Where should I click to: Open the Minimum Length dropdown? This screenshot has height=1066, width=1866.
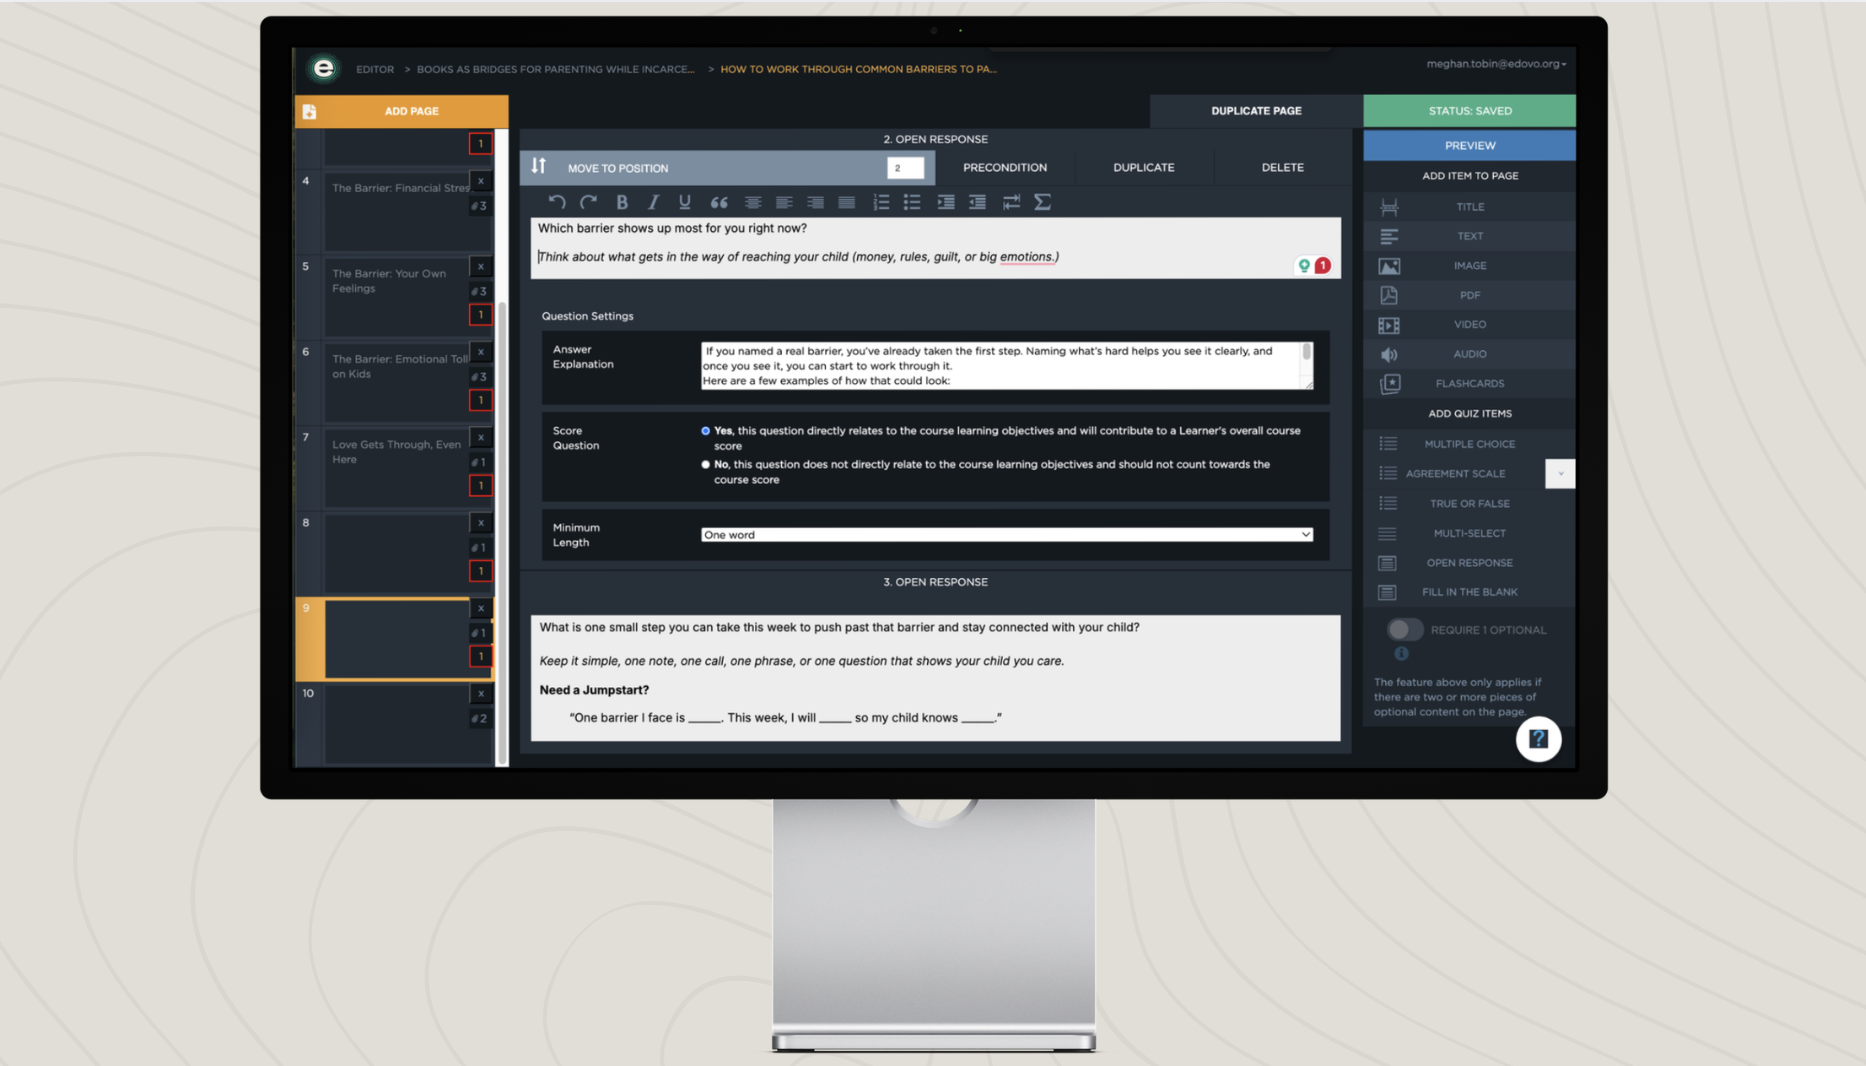(1006, 535)
